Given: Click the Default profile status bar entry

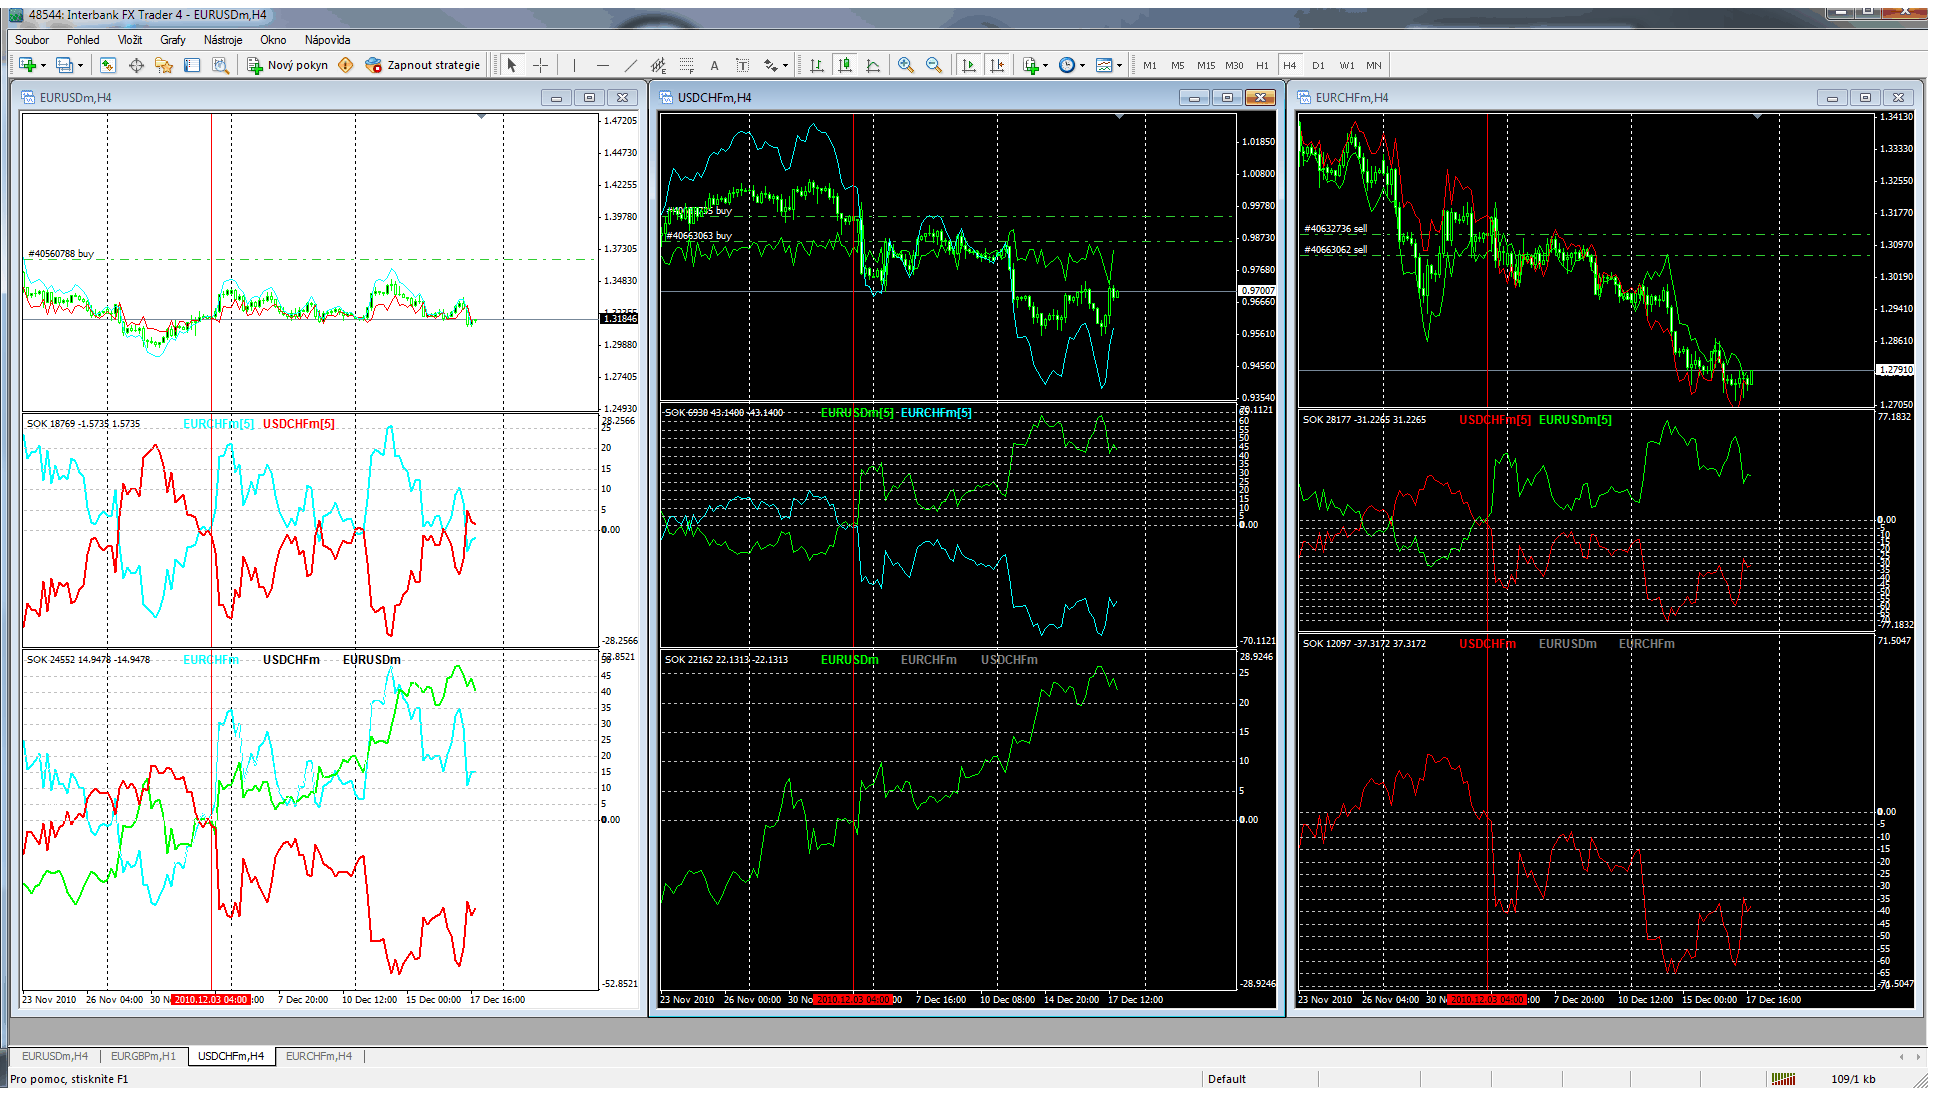Looking at the screenshot, I should pos(1227,1079).
